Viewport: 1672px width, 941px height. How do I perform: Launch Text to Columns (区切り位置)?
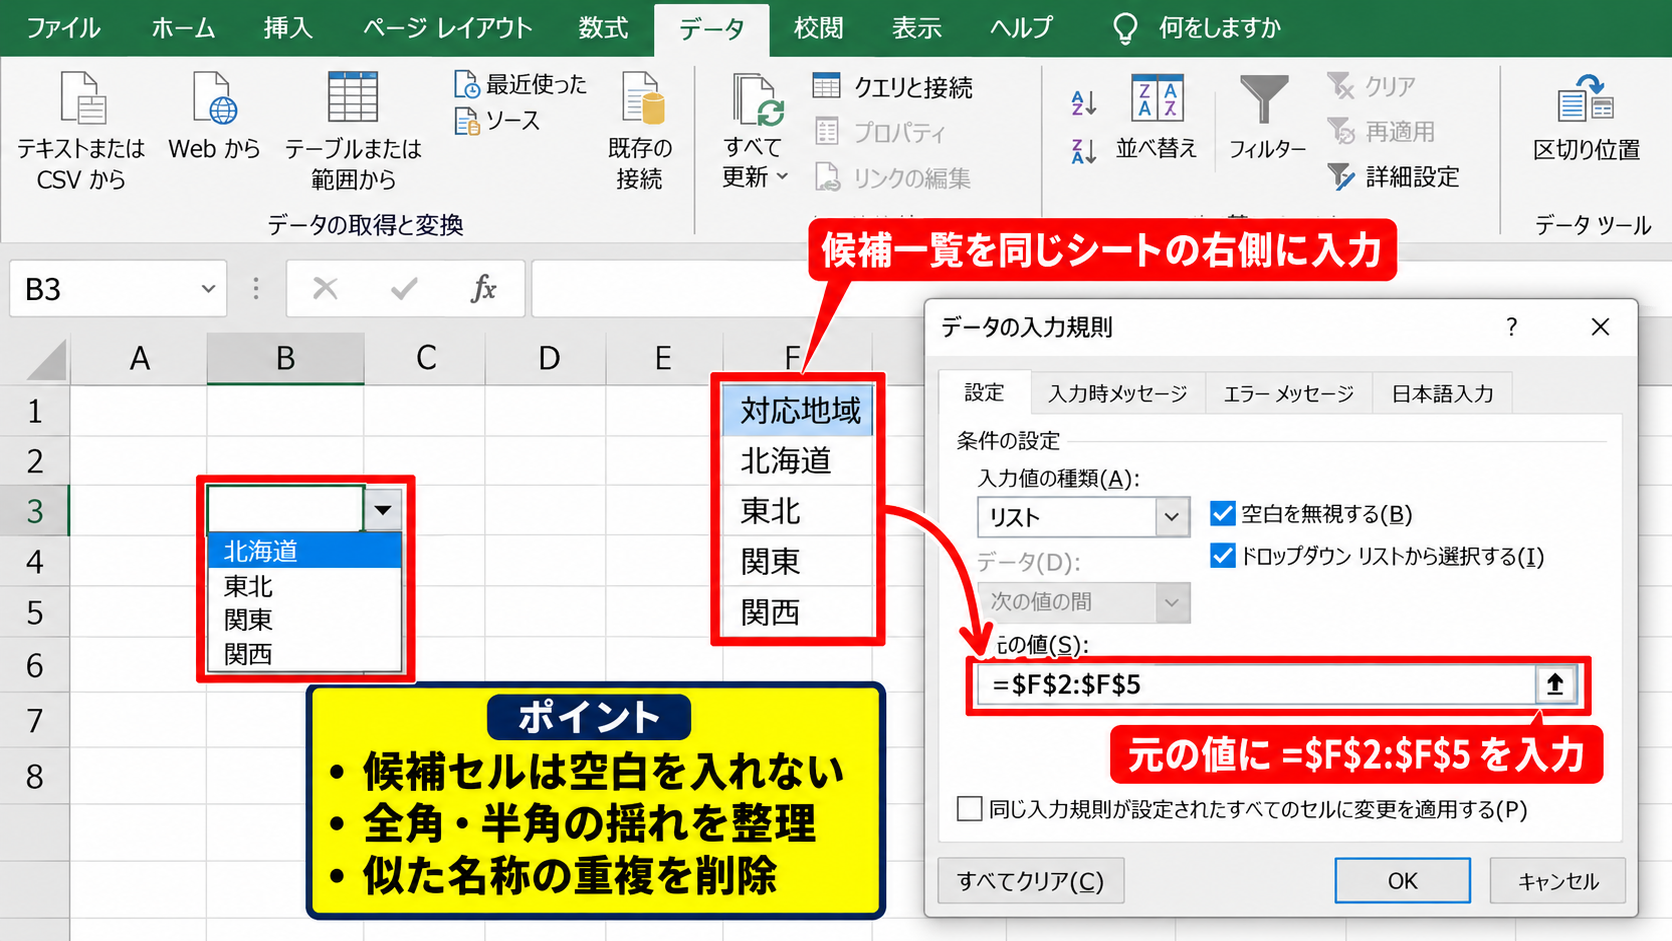point(1587,117)
